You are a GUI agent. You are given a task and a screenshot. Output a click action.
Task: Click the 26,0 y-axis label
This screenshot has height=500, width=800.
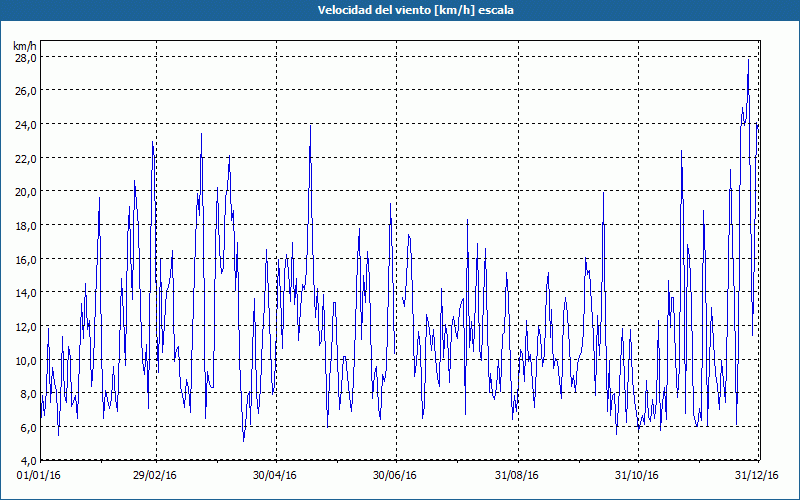25,91
